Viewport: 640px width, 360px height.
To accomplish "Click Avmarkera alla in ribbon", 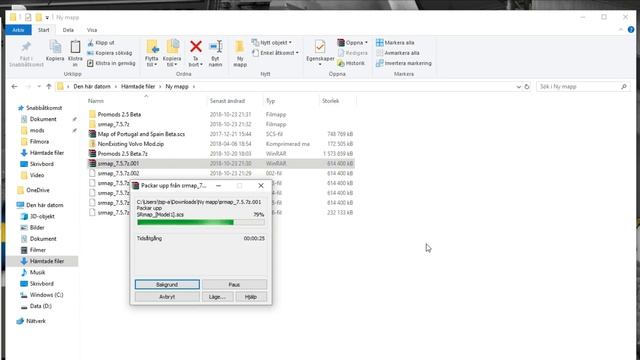I will tap(398, 53).
